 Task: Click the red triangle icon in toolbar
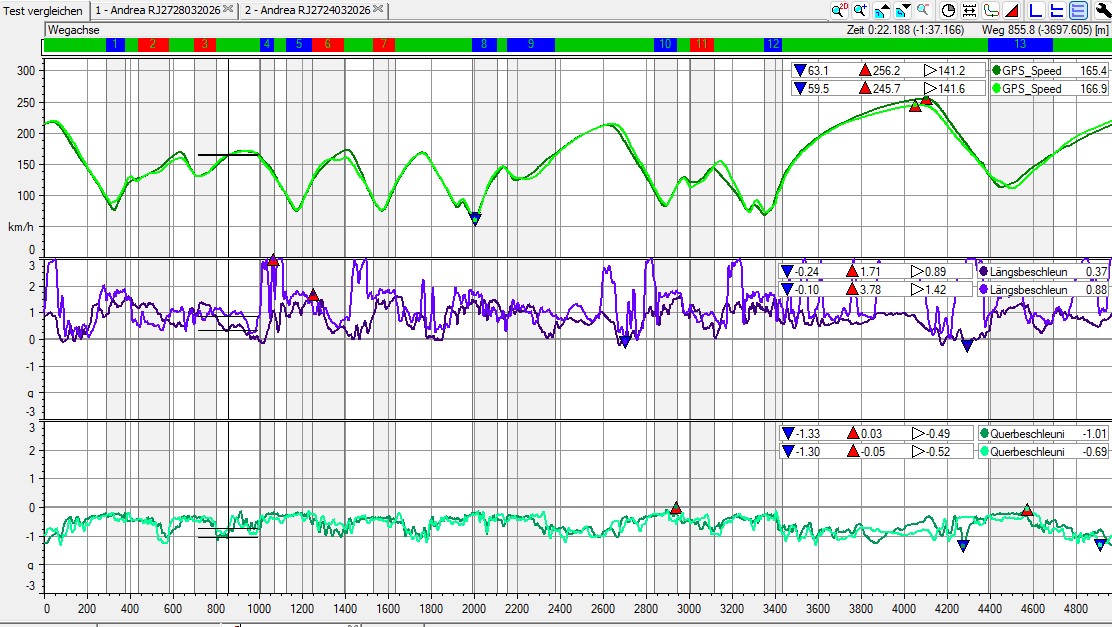click(1012, 10)
